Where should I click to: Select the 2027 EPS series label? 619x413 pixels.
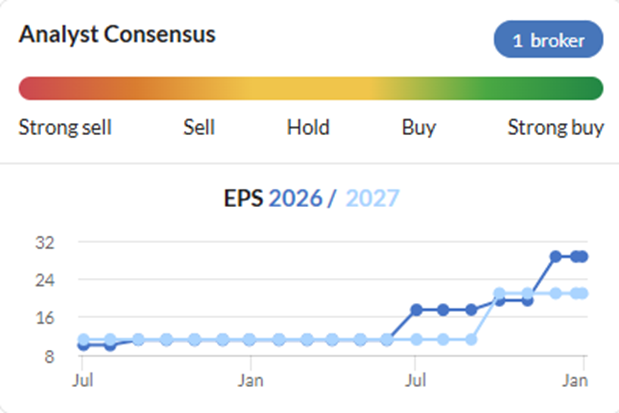[x=372, y=198]
